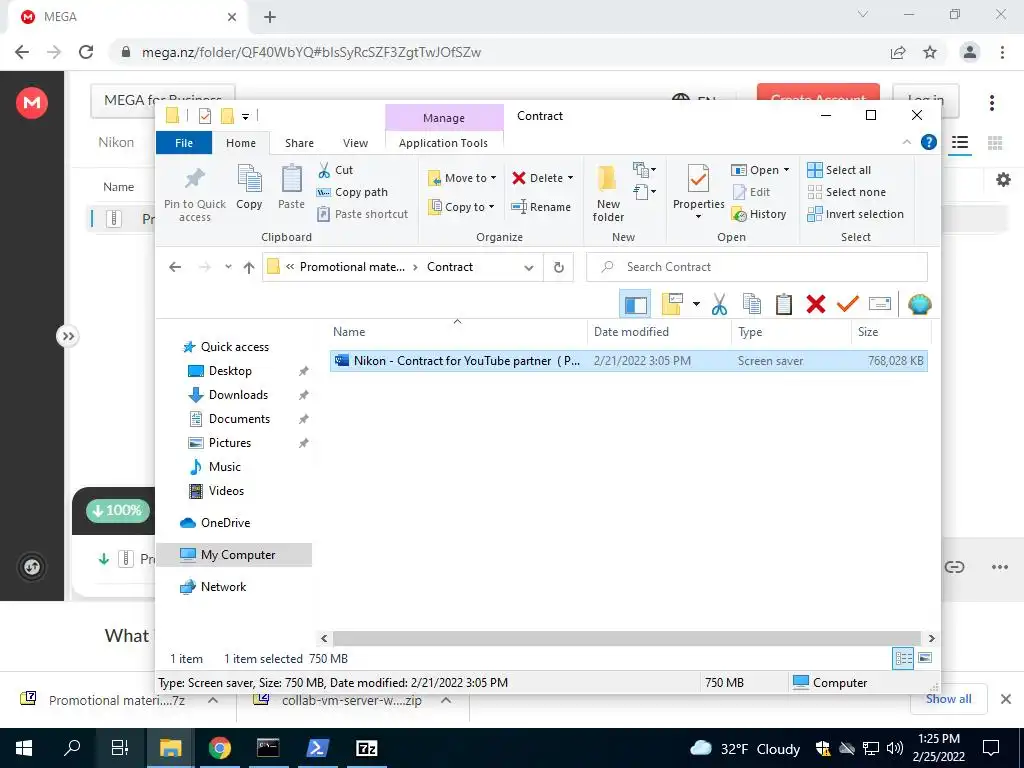Click the clipboard paste icon in lower toolbar
Screen dimensions: 1024x768
(x=784, y=304)
